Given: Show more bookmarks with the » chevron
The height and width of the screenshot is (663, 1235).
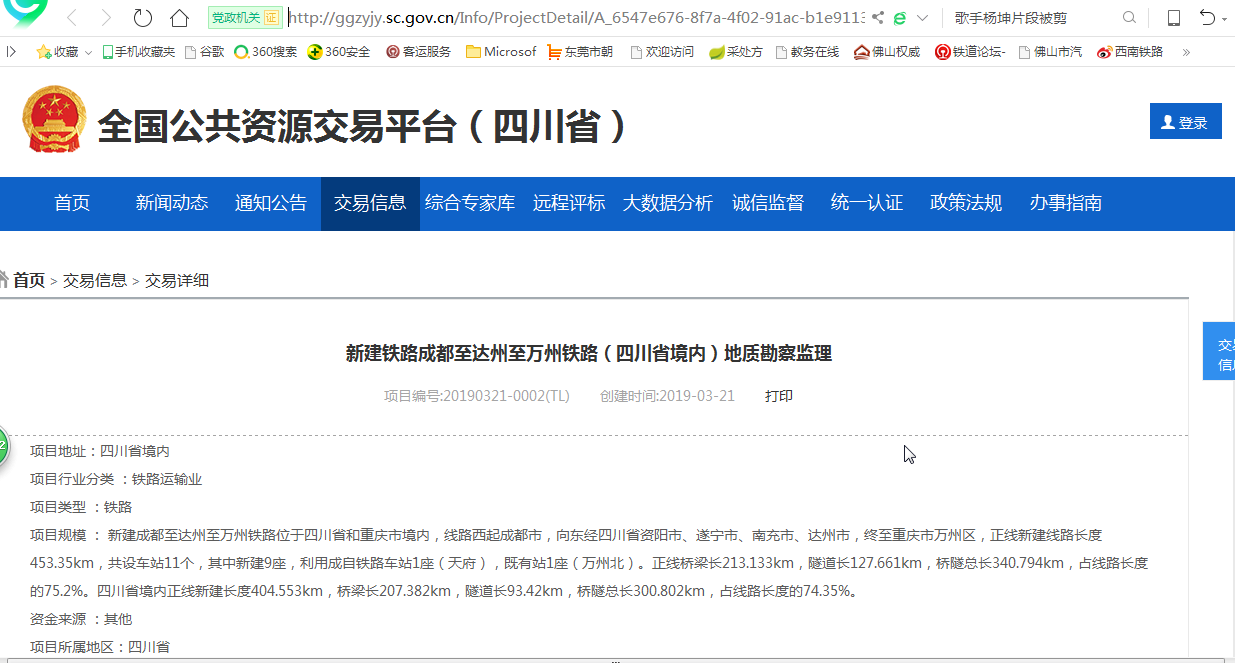Looking at the screenshot, I should click(1187, 52).
